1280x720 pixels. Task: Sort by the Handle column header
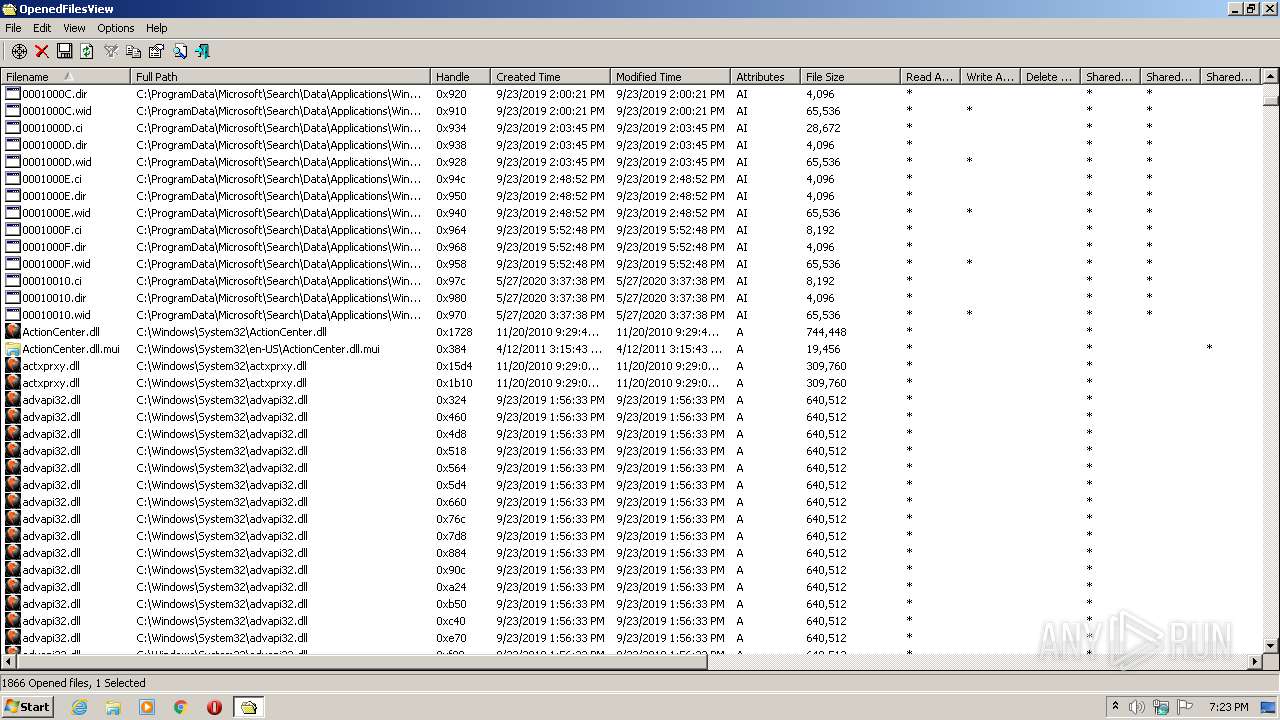(460, 76)
